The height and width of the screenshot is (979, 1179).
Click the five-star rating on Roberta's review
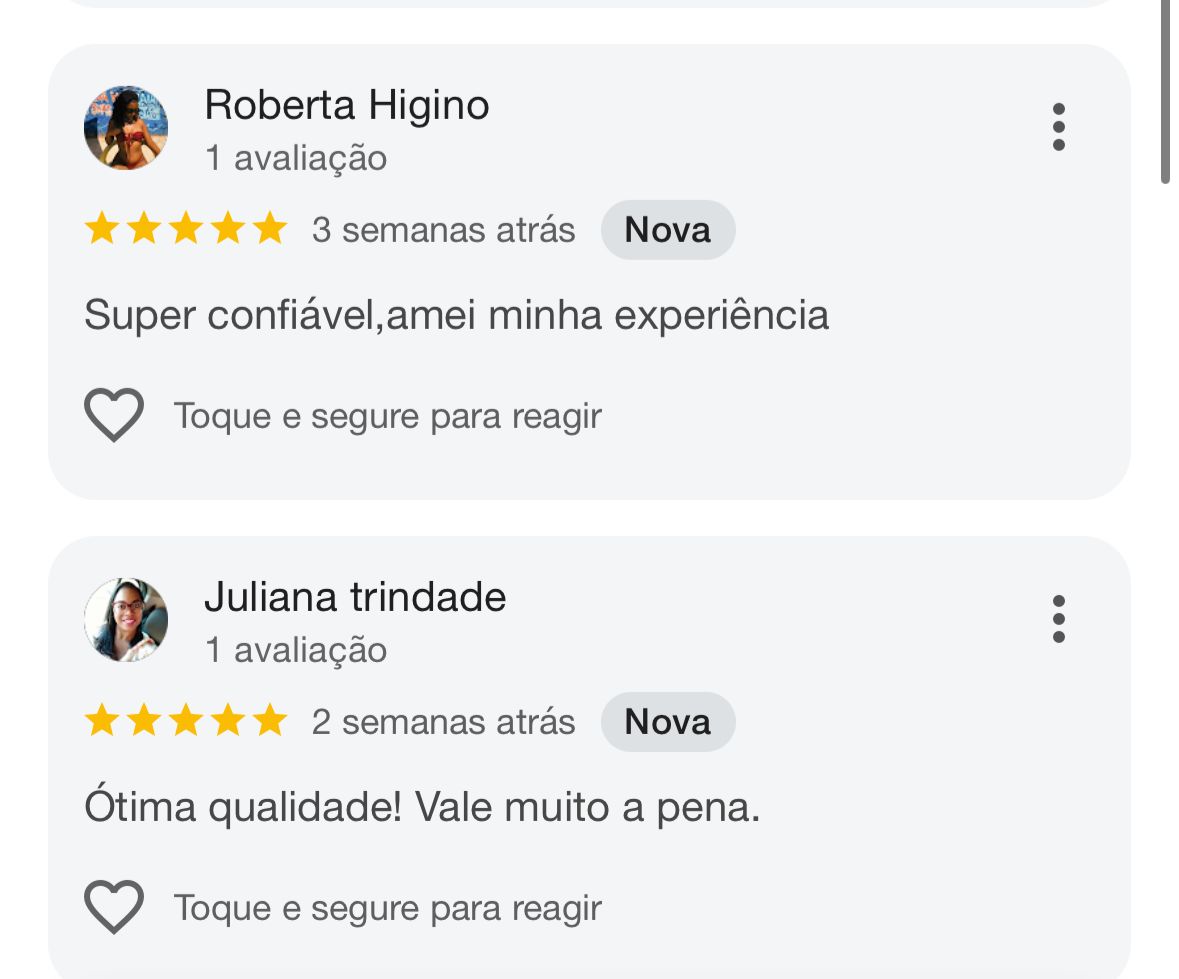coord(186,230)
